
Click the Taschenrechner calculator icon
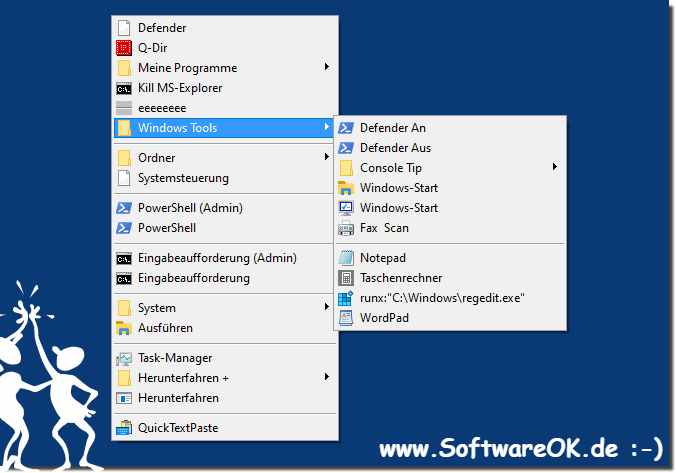(346, 278)
